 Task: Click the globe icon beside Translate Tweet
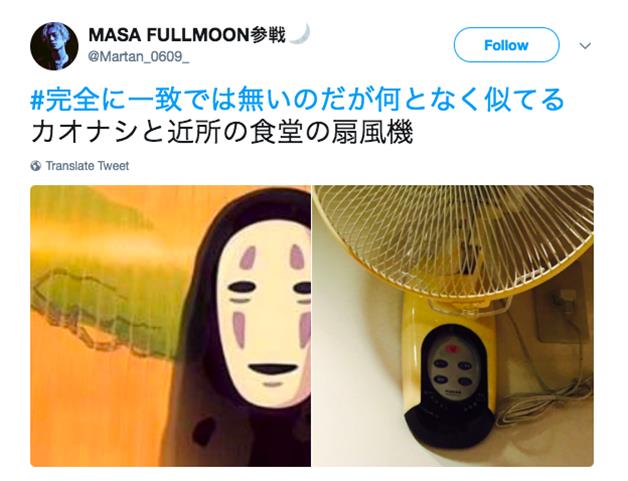tap(36, 166)
